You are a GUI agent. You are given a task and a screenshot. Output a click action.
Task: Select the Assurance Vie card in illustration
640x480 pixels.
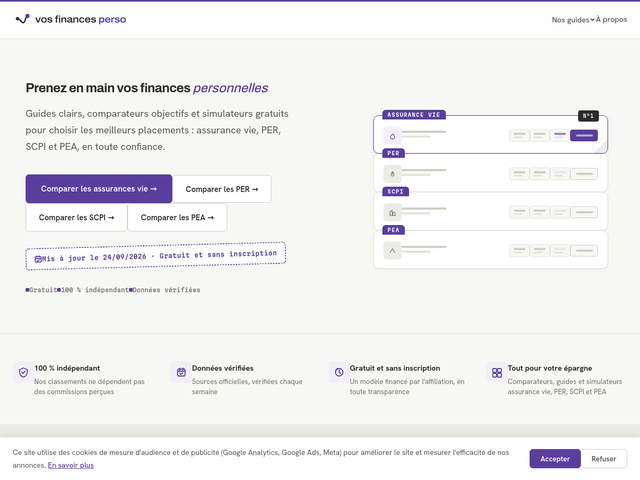point(490,134)
